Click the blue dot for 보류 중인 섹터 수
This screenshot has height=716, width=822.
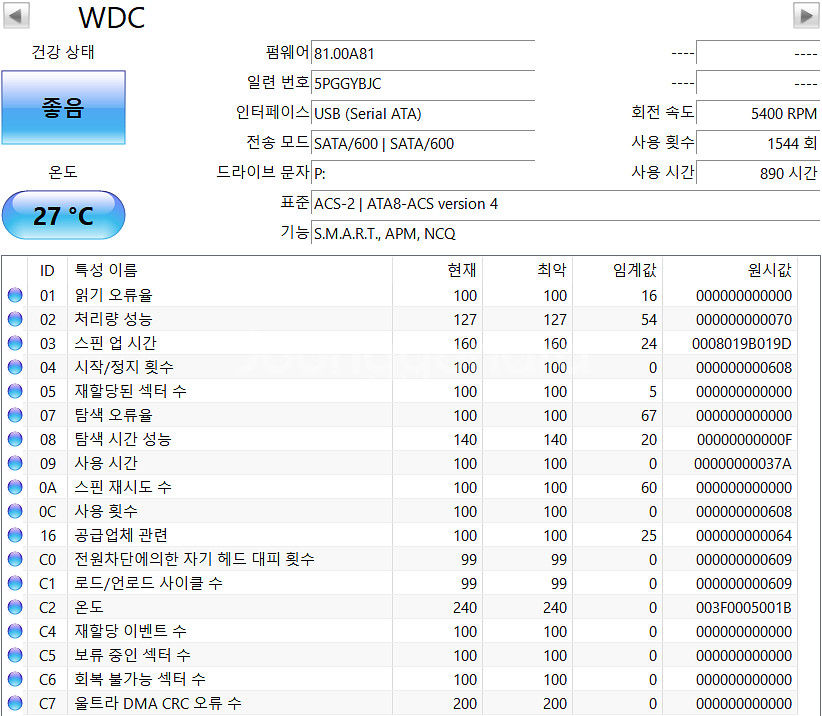coord(14,655)
